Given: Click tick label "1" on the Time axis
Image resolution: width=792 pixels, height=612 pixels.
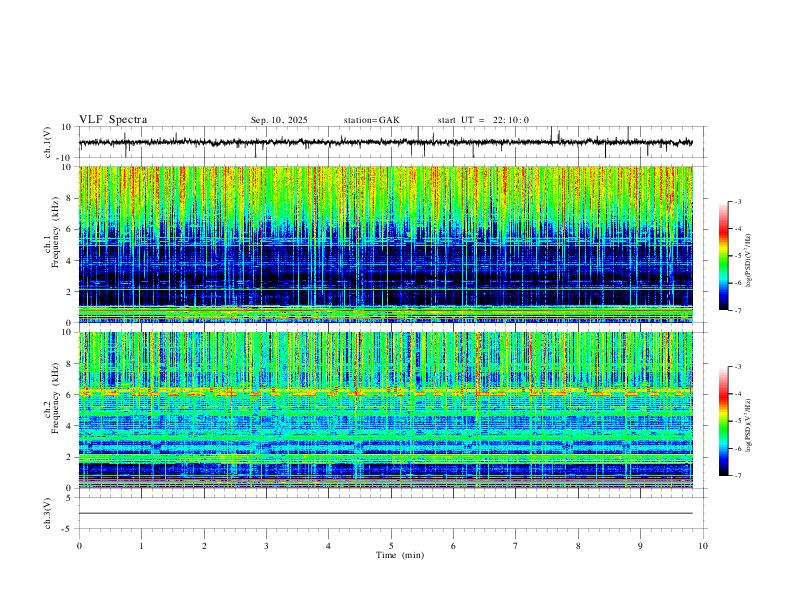Looking at the screenshot, I should click(141, 546).
